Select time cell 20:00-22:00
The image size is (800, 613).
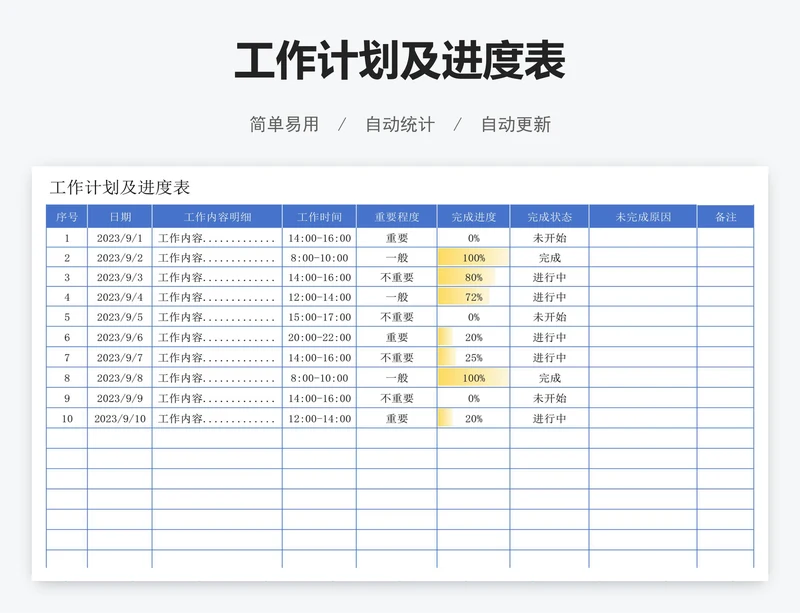coord(319,337)
